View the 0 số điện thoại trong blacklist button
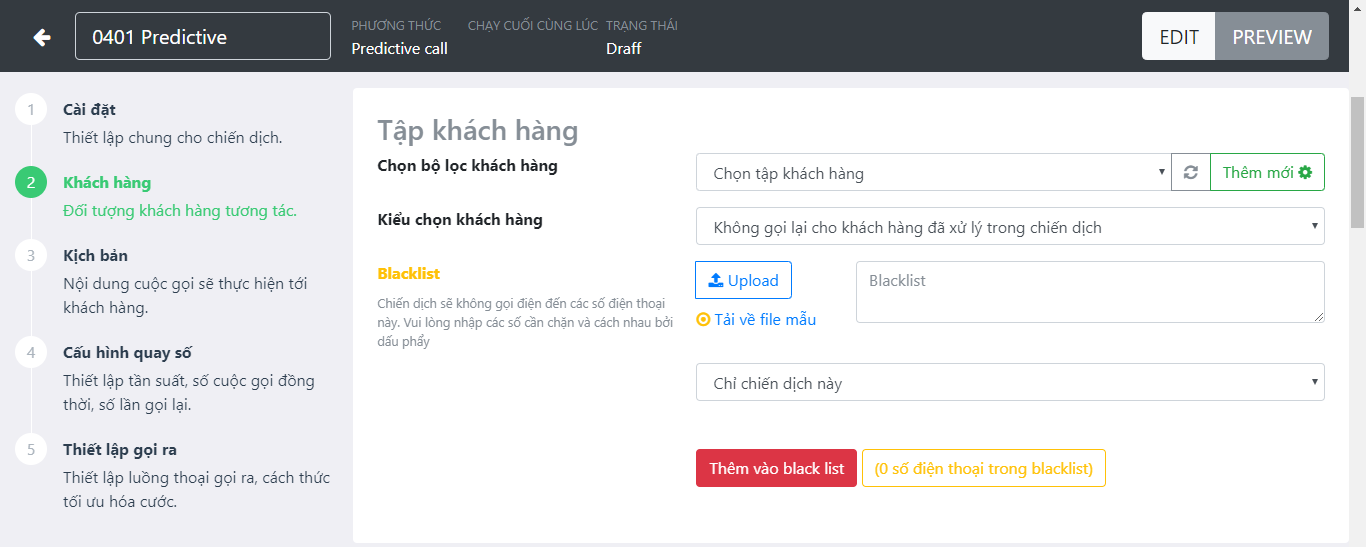This screenshot has width=1366, height=547. (x=983, y=468)
